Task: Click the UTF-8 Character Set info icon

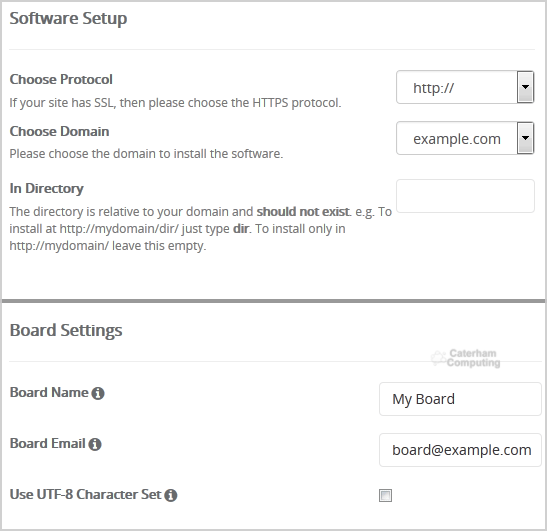Action: pyautogui.click(x=171, y=495)
